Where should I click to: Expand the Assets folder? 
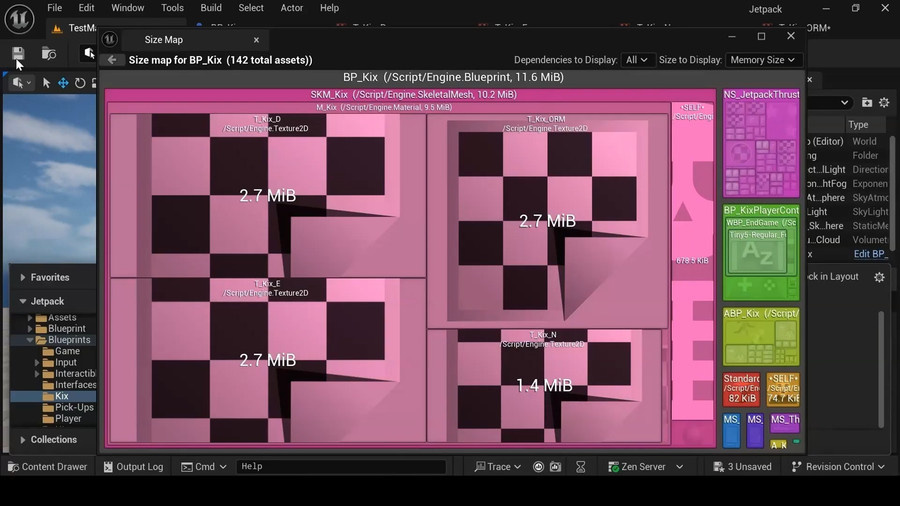[30, 317]
